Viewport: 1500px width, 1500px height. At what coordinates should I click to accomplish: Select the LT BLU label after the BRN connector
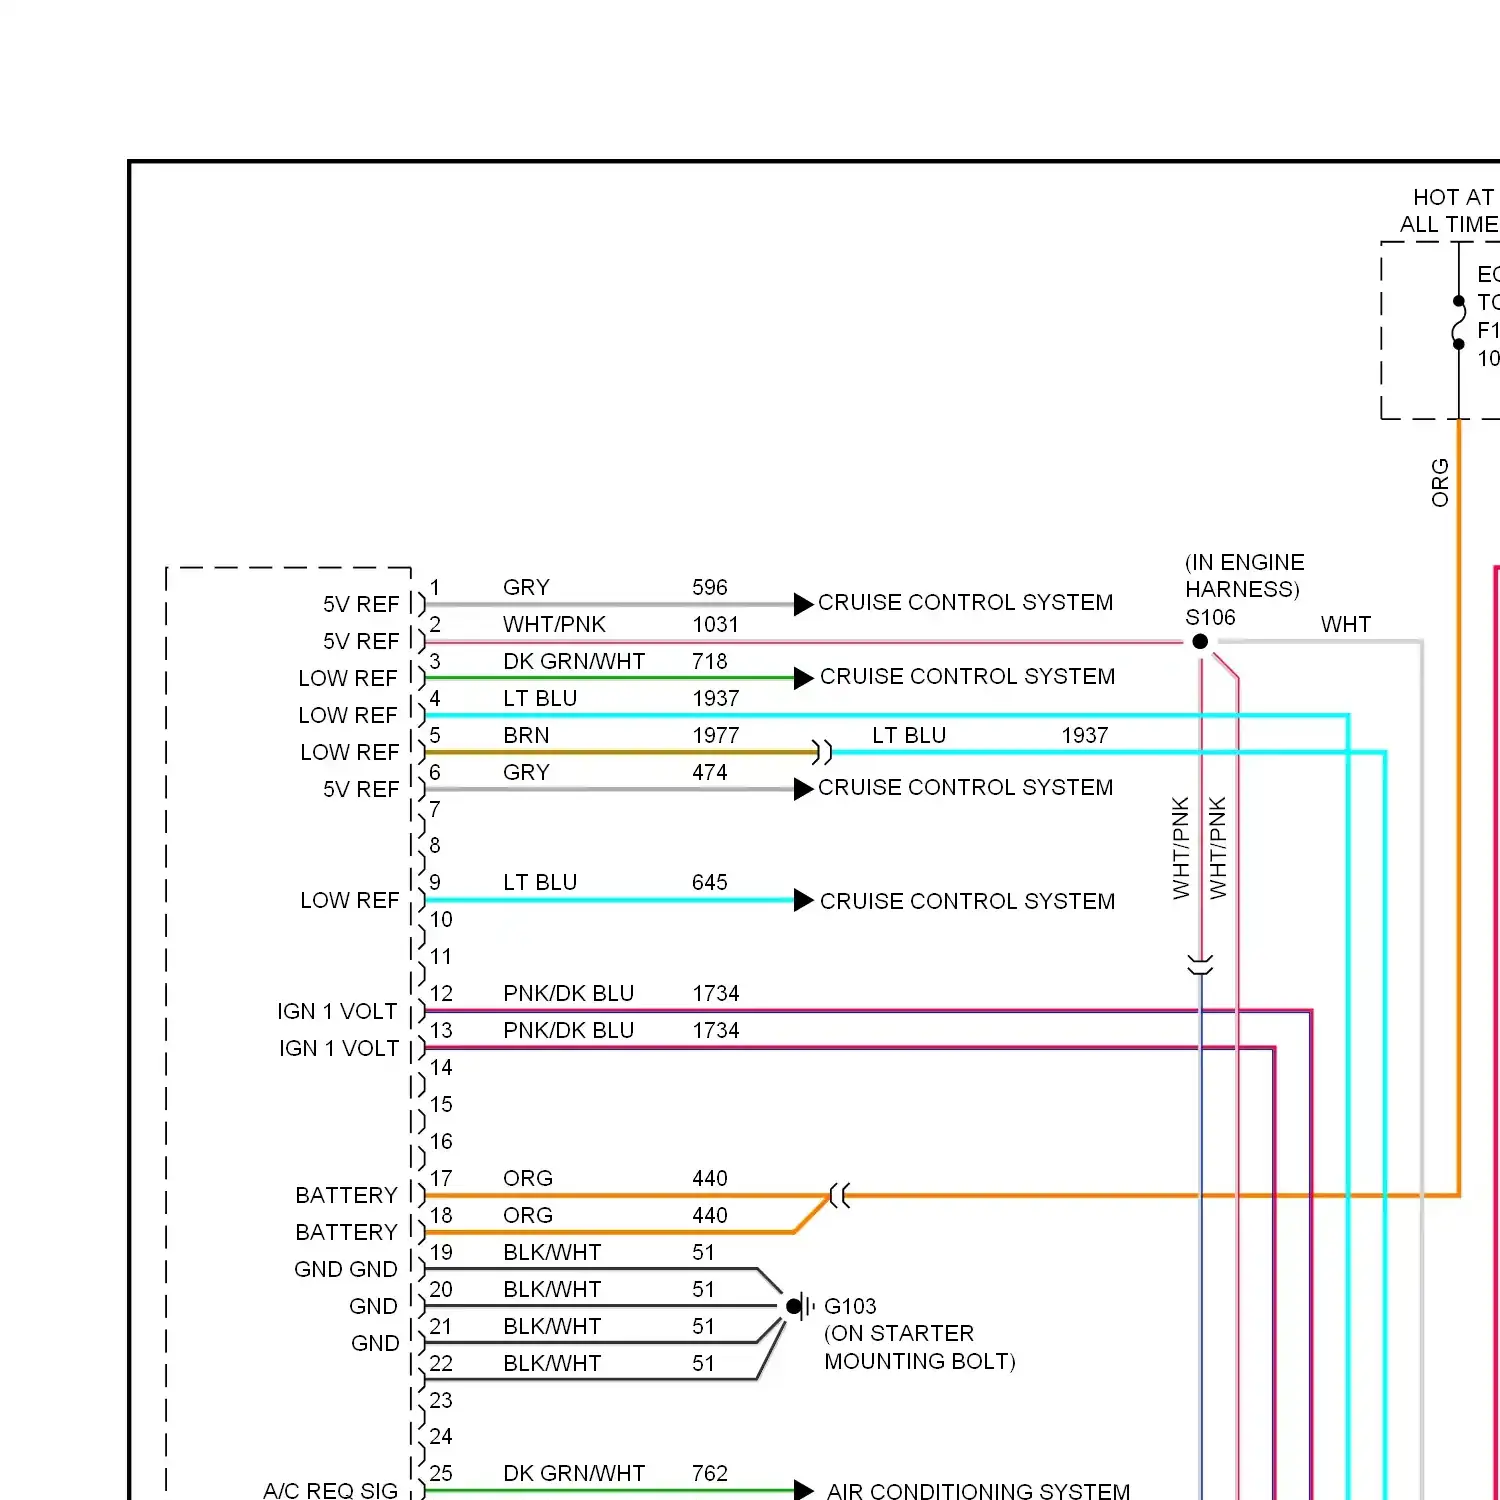click(909, 736)
